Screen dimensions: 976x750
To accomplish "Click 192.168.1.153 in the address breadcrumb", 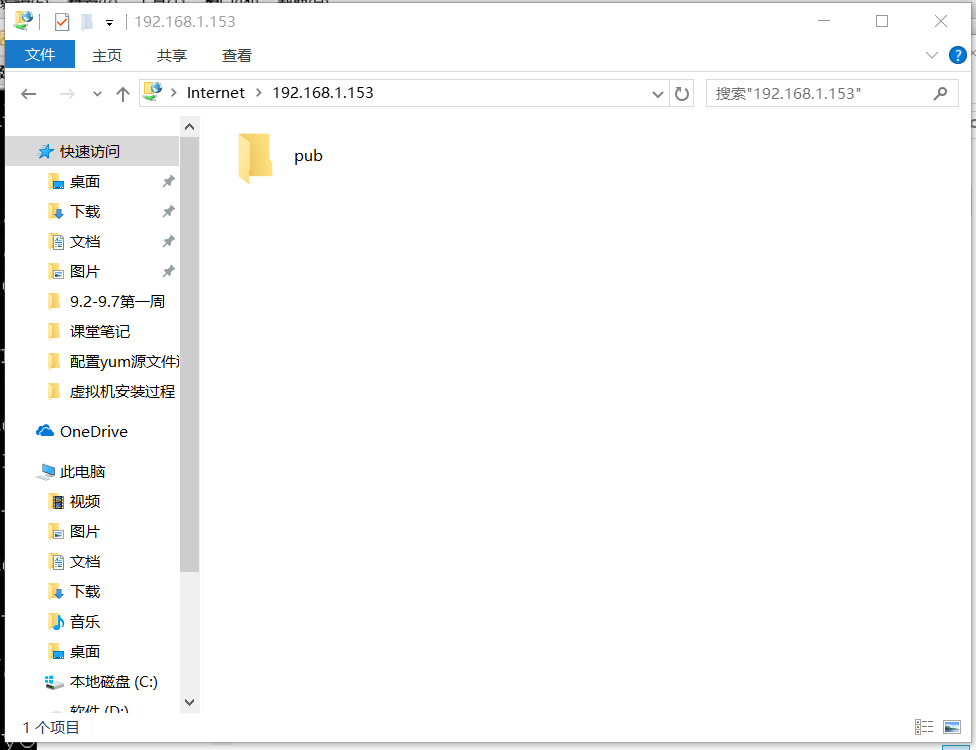I will tap(322, 93).
